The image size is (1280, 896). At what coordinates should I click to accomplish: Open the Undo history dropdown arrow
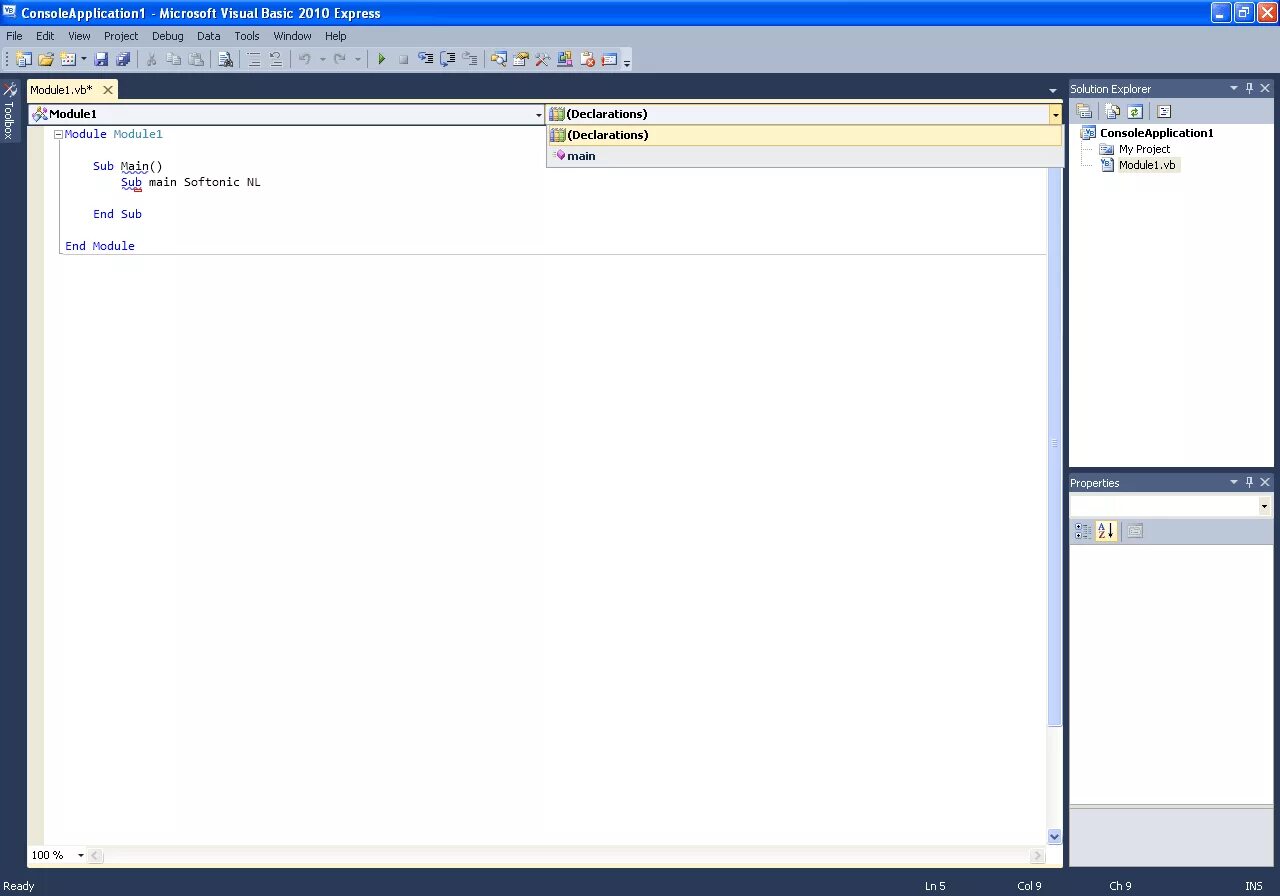pyautogui.click(x=322, y=59)
